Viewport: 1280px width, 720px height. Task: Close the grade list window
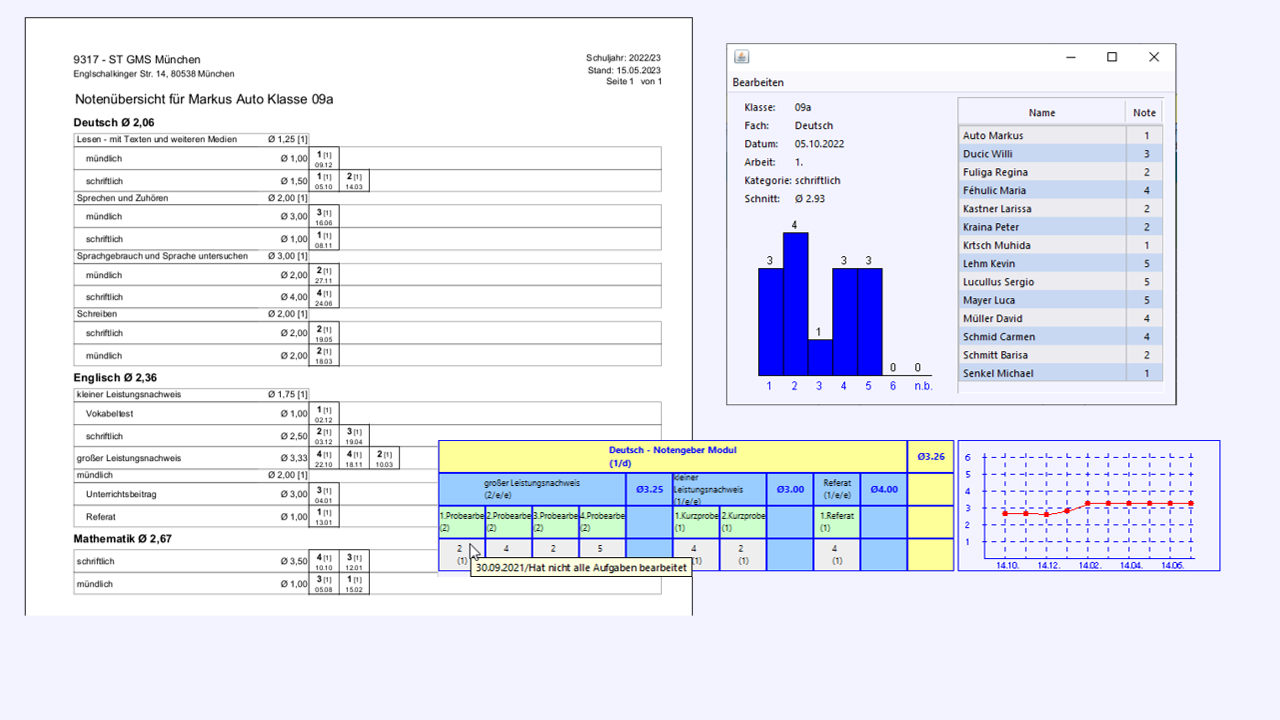1153,57
